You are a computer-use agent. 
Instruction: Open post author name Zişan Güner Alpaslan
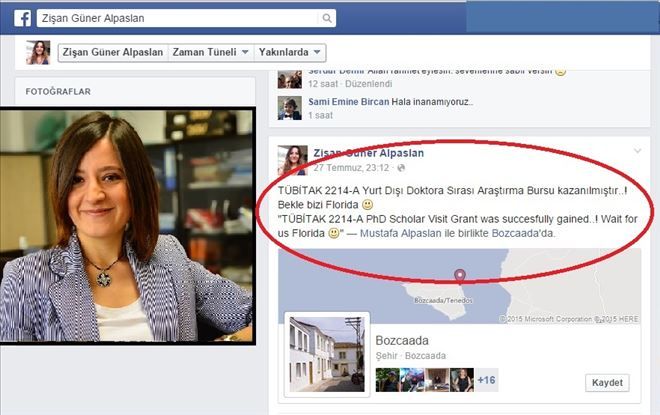pos(369,153)
